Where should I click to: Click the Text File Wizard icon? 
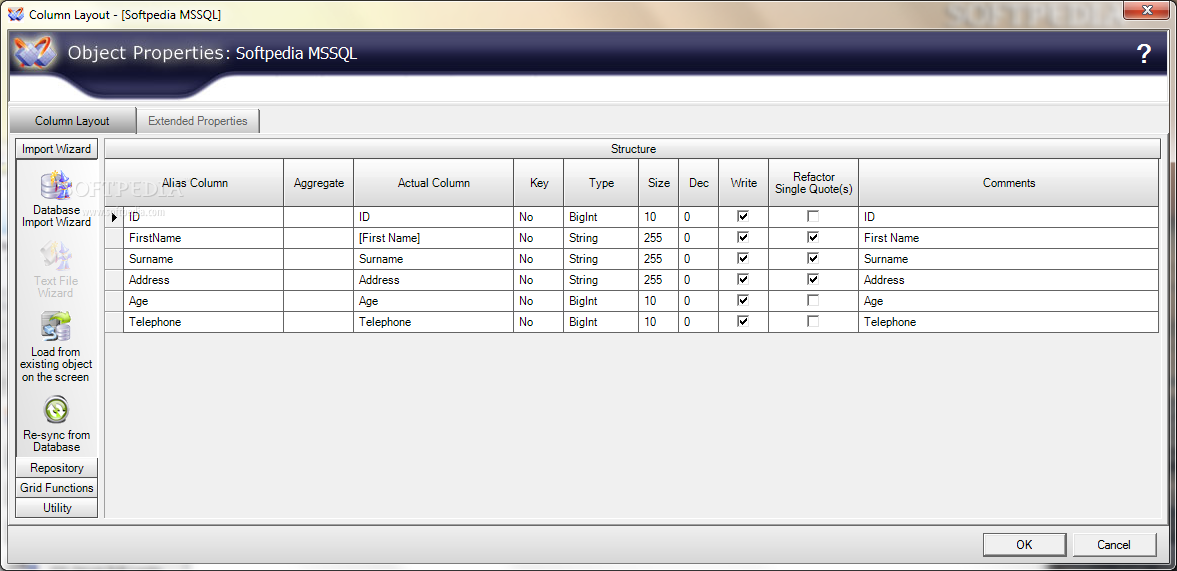coord(56,256)
